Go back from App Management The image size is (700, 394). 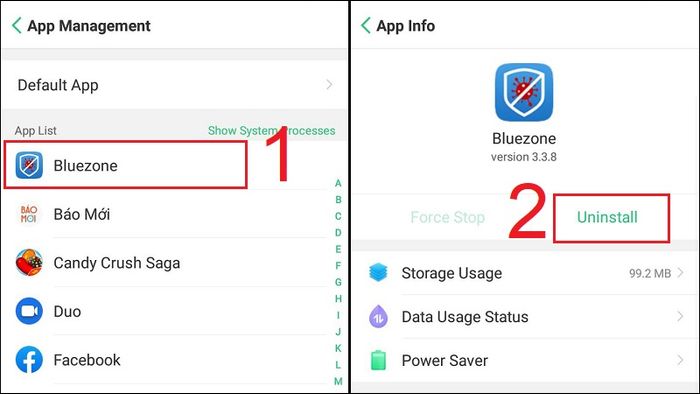pyautogui.click(x=17, y=25)
